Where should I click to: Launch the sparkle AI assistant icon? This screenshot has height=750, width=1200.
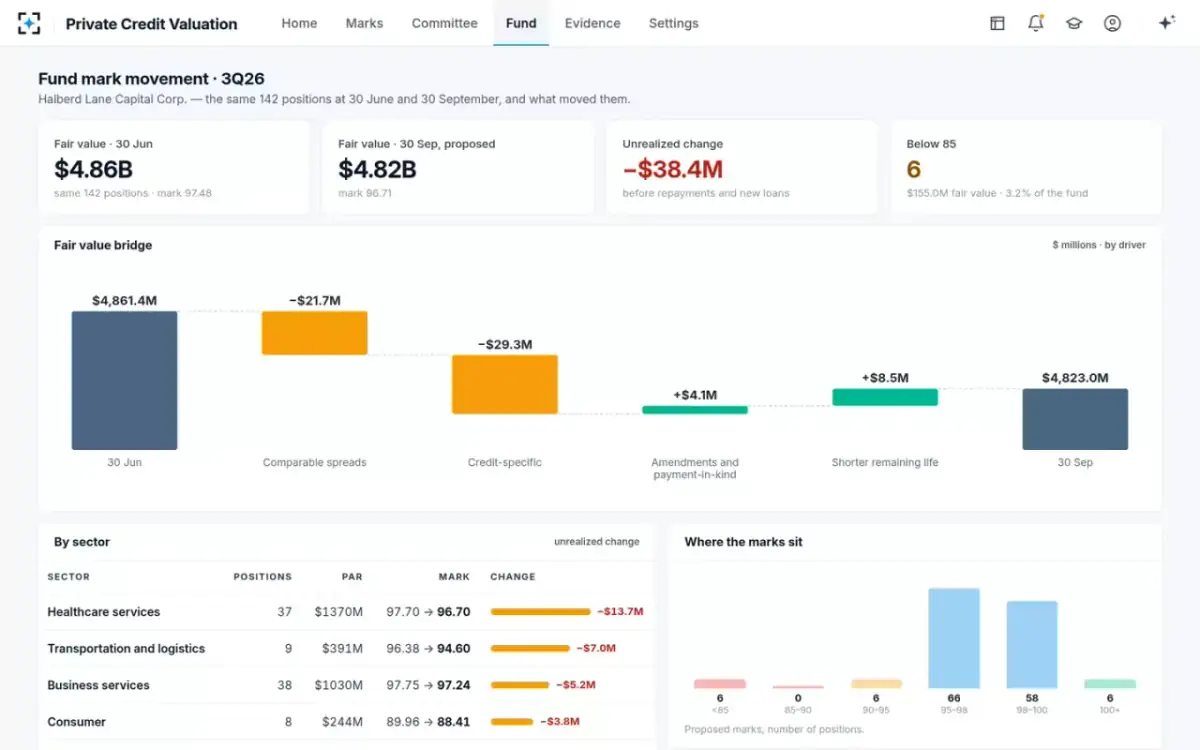[1166, 23]
